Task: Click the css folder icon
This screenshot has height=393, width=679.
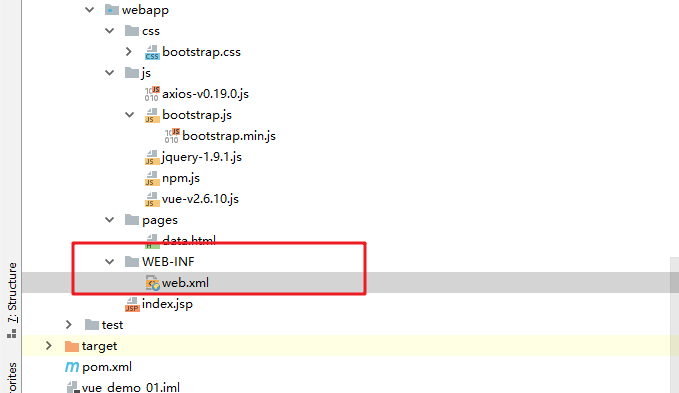Action: click(x=132, y=30)
